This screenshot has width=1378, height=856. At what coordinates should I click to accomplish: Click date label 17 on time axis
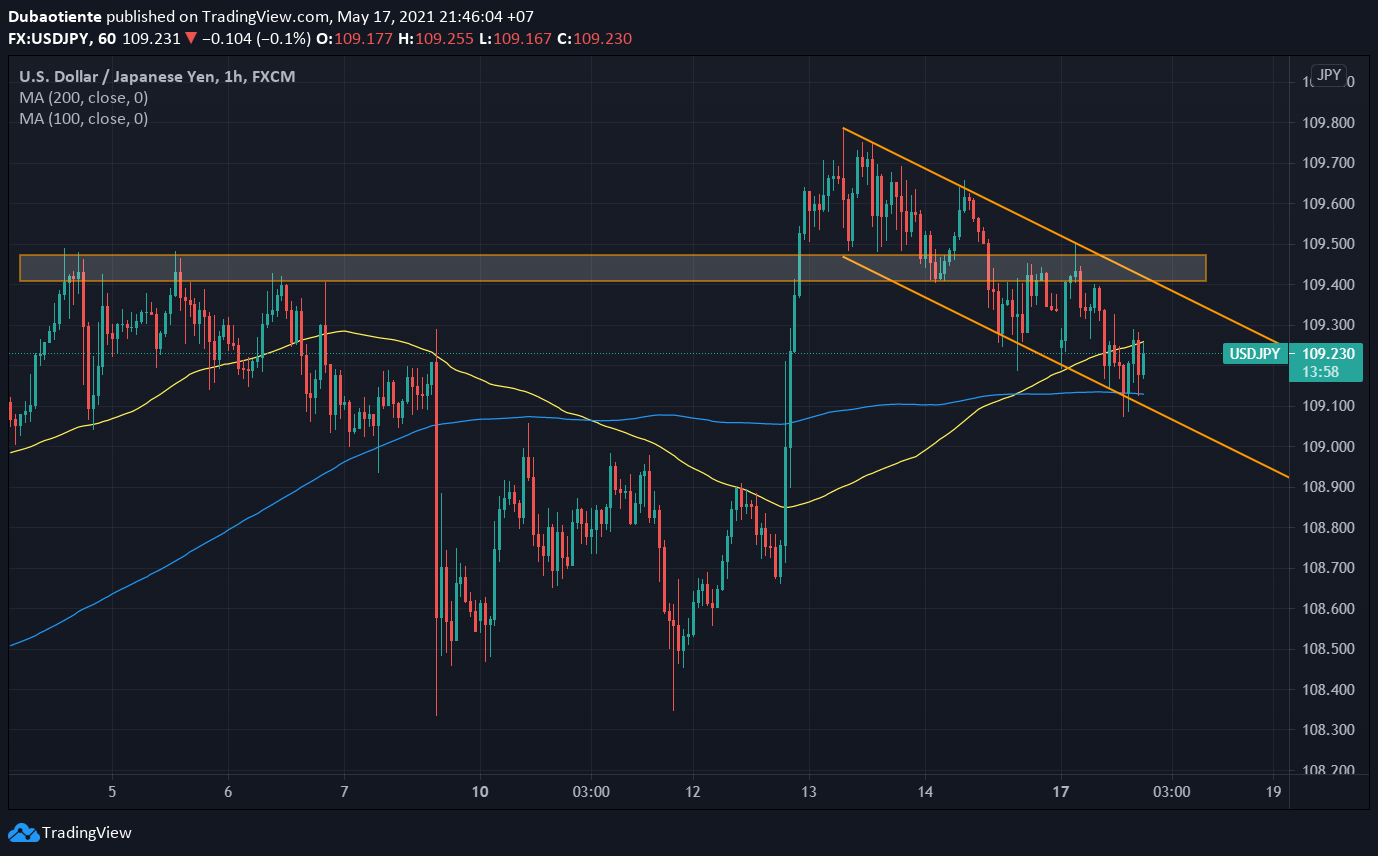pos(1061,791)
